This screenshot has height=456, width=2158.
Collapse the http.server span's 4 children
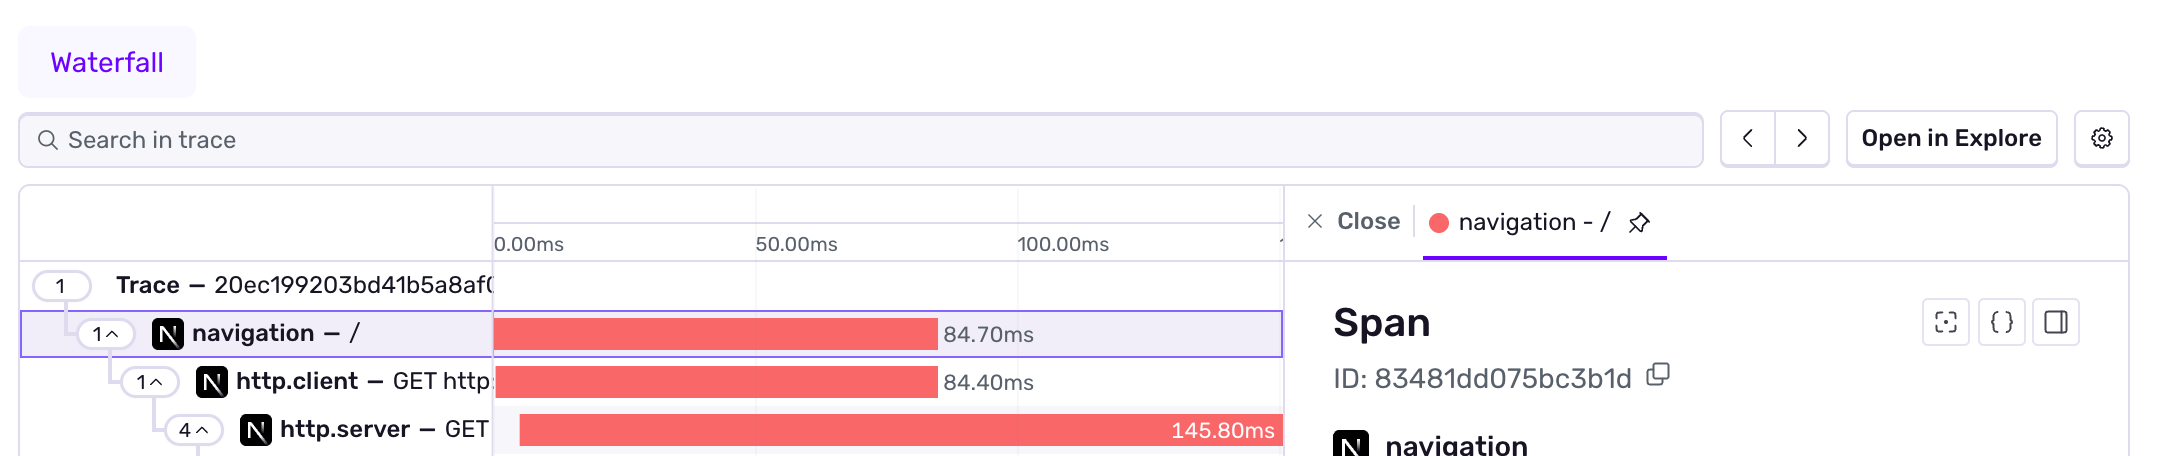tap(194, 430)
